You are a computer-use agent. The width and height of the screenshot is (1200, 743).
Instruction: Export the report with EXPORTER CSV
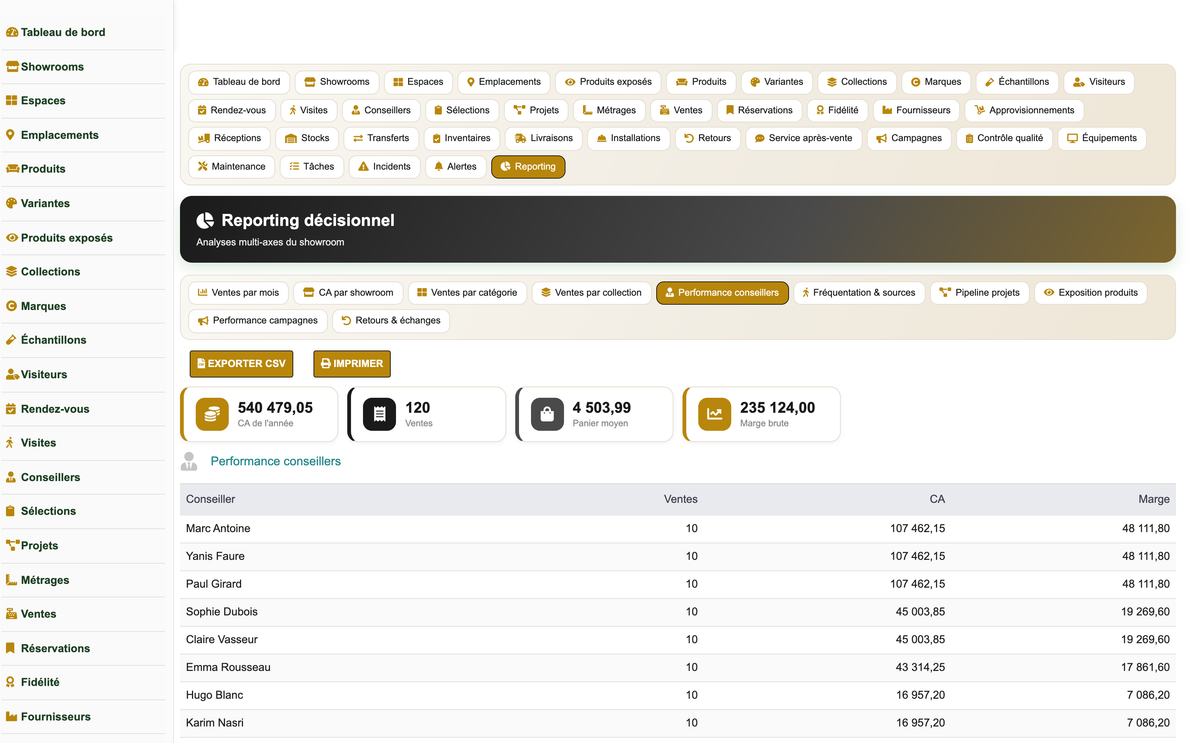pyautogui.click(x=241, y=364)
